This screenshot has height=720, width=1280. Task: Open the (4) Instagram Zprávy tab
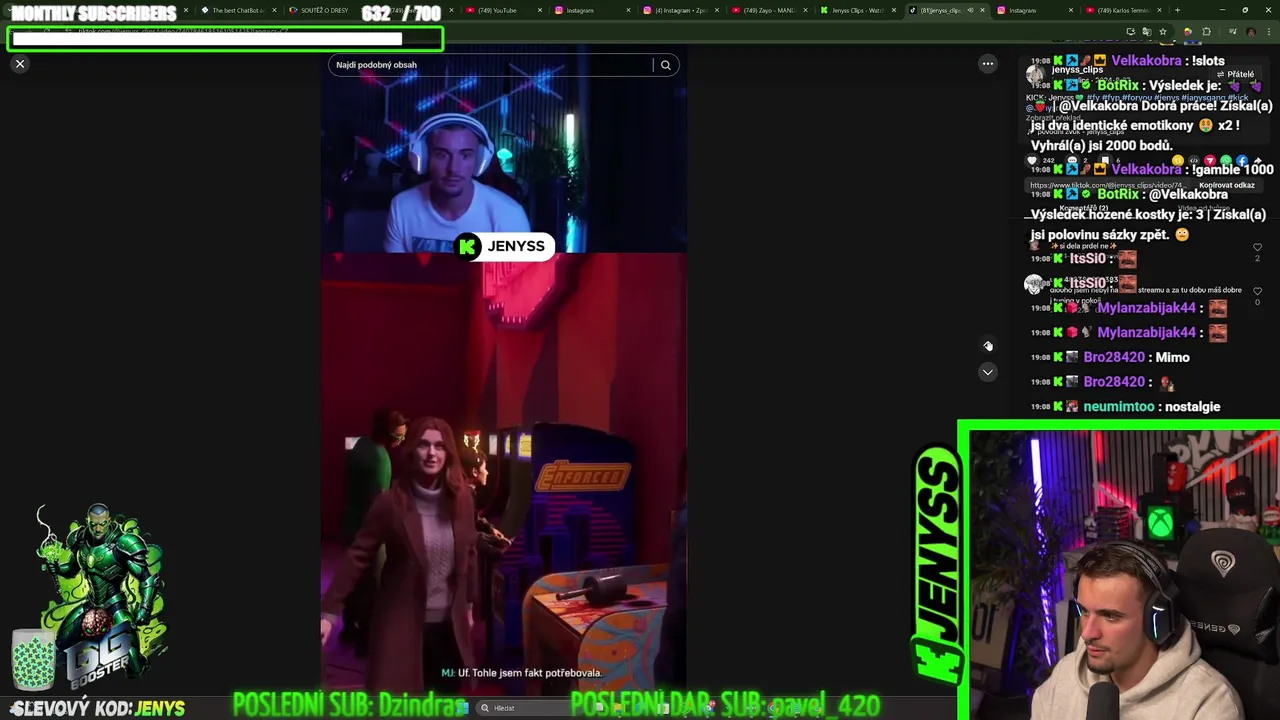click(680, 10)
